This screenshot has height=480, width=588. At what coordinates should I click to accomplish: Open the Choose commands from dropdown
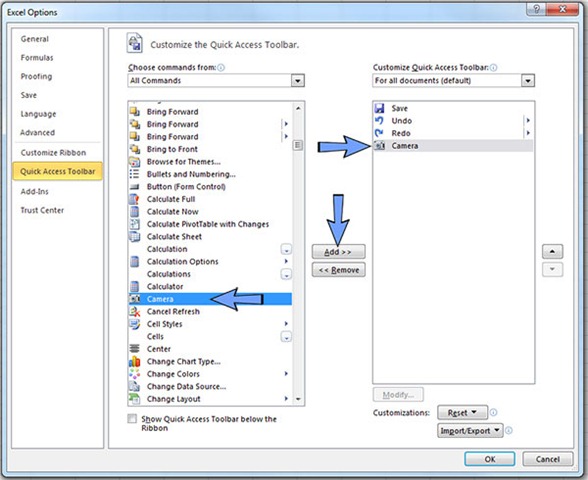tap(216, 81)
